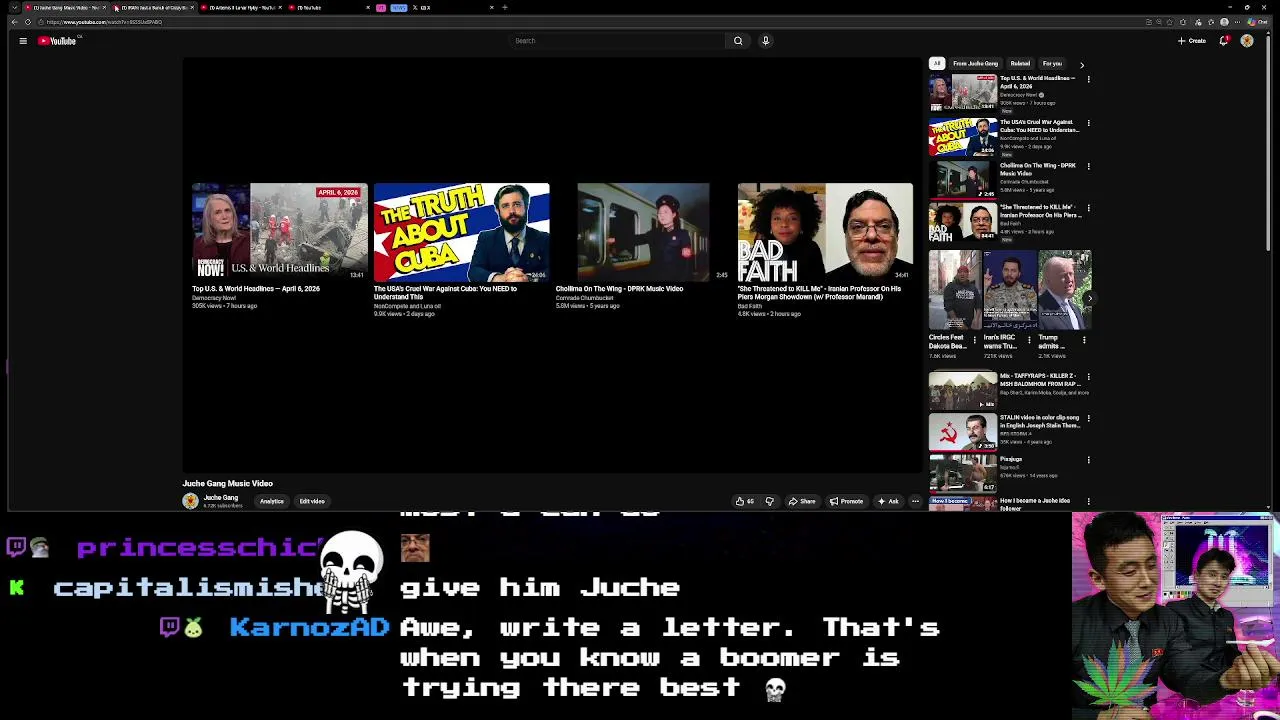Share the Juche Gang Music Video
The height and width of the screenshot is (720, 1280).
[802, 502]
